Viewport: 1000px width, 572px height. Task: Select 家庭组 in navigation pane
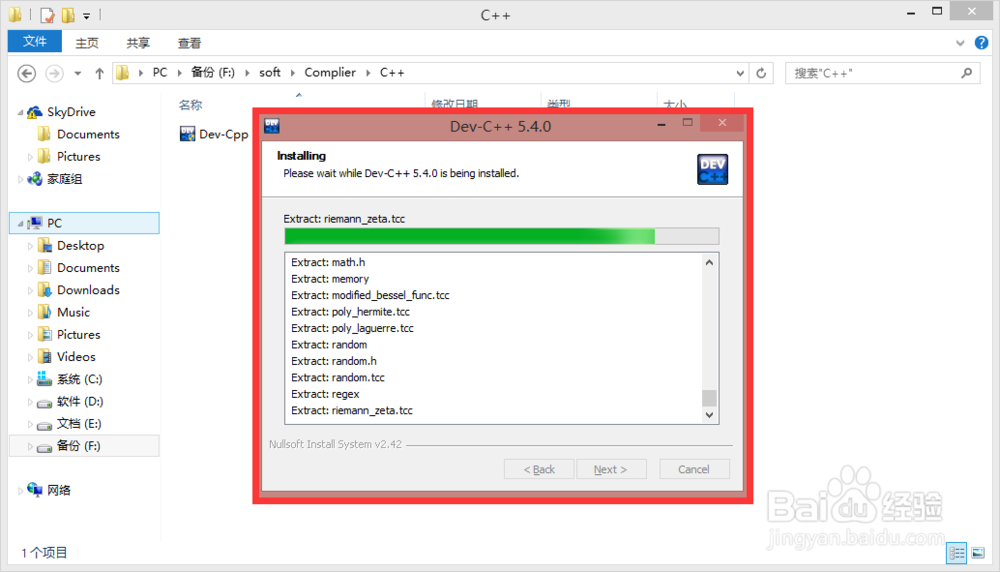point(64,179)
